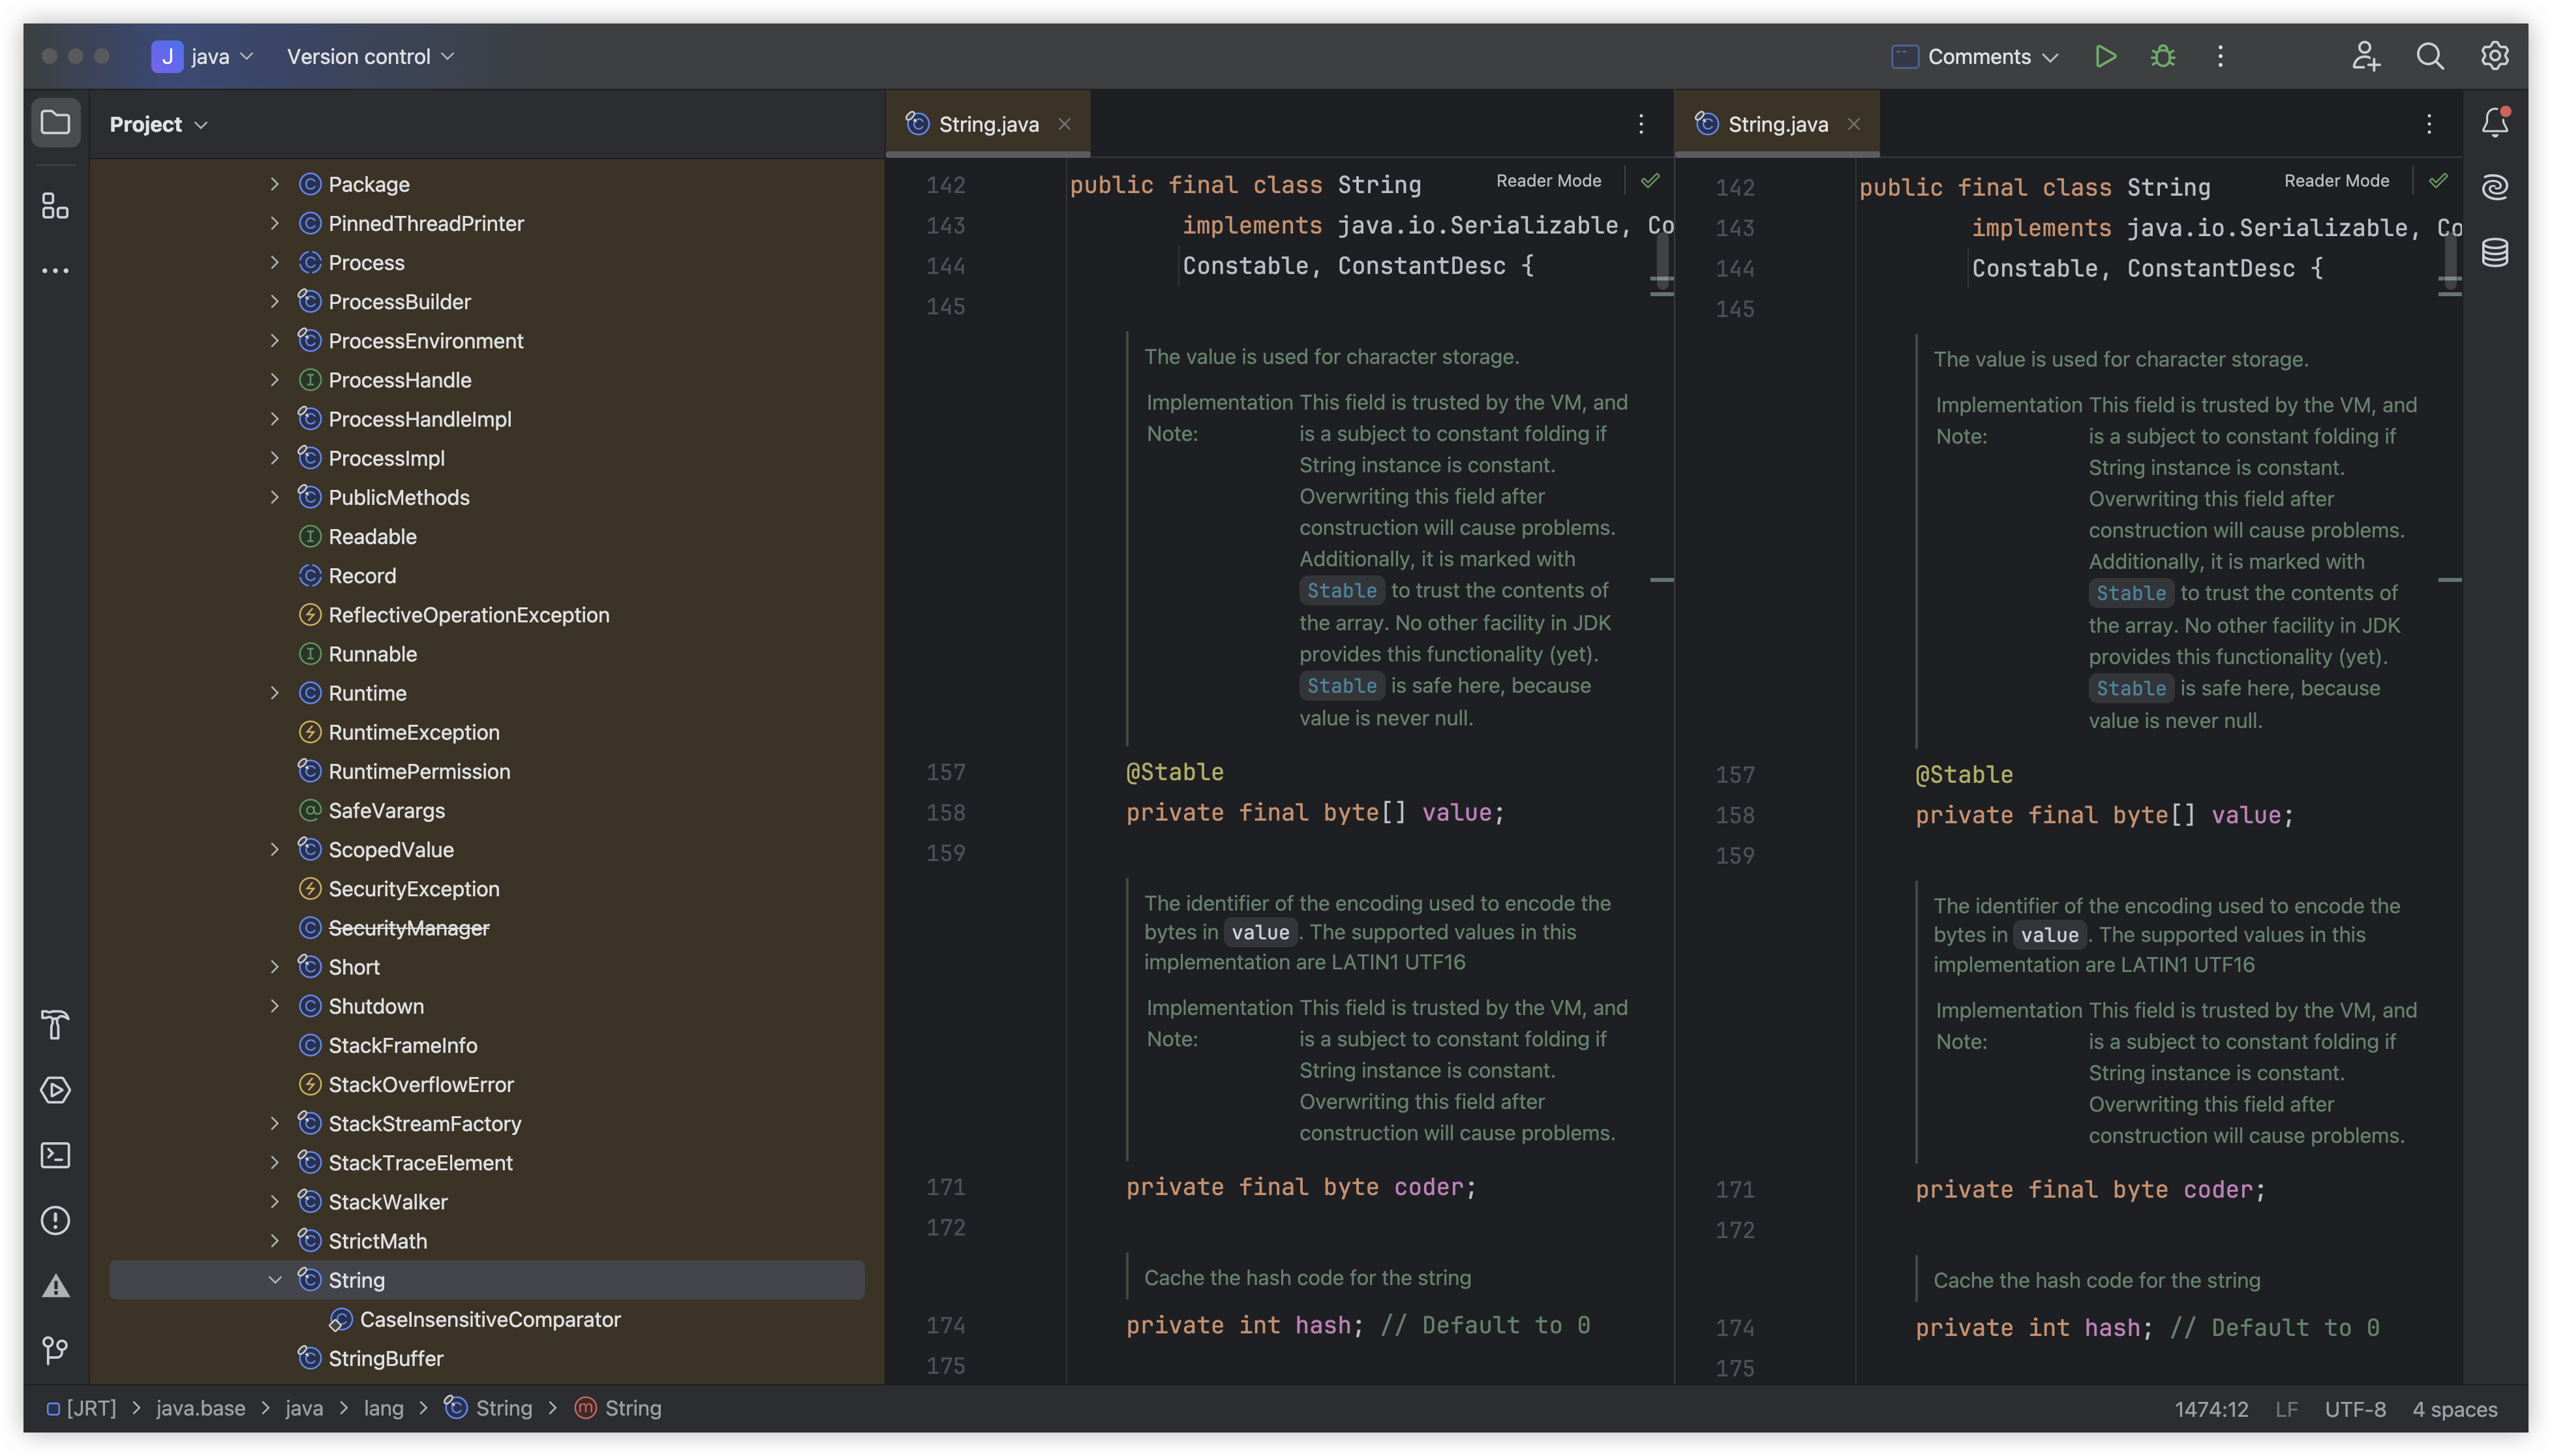
Task: Open the Problems tool window icon
Action: (55, 1220)
